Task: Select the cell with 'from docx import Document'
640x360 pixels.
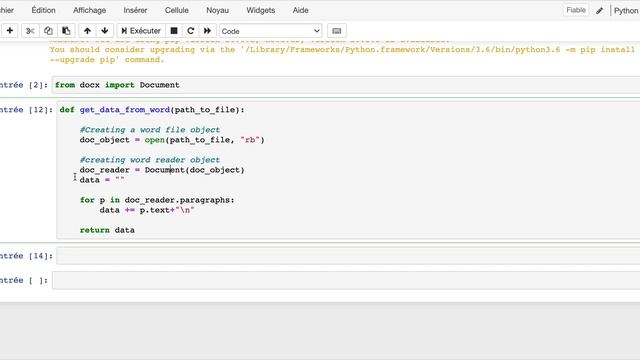Action: tap(346, 85)
